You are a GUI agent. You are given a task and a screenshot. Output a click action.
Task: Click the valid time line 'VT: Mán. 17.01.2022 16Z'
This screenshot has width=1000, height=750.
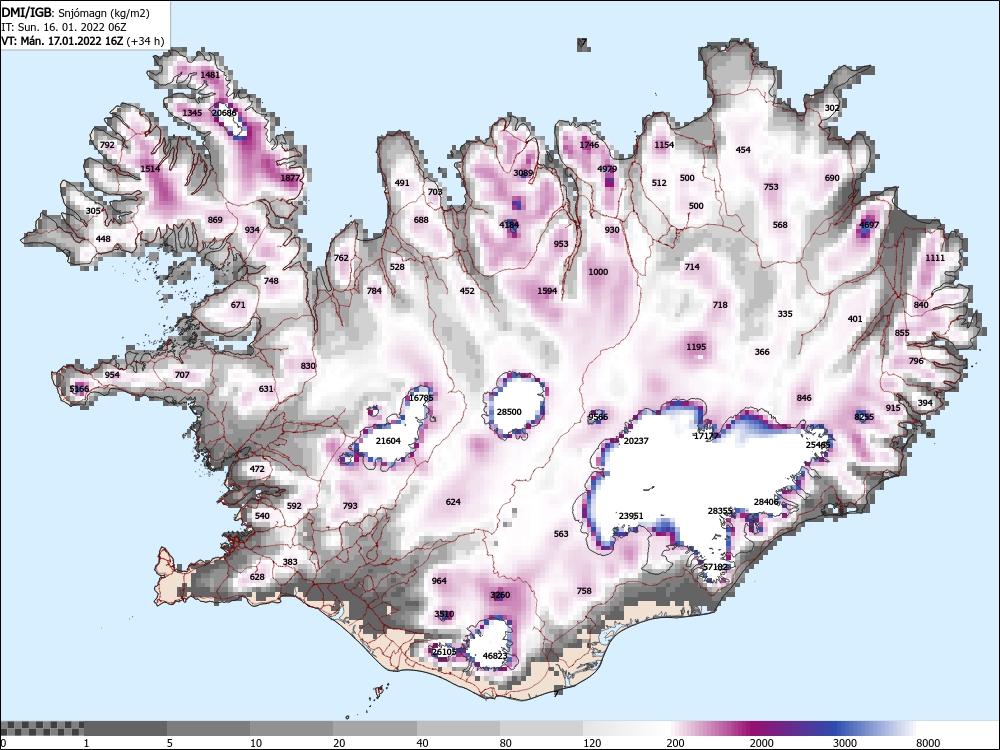click(62, 41)
